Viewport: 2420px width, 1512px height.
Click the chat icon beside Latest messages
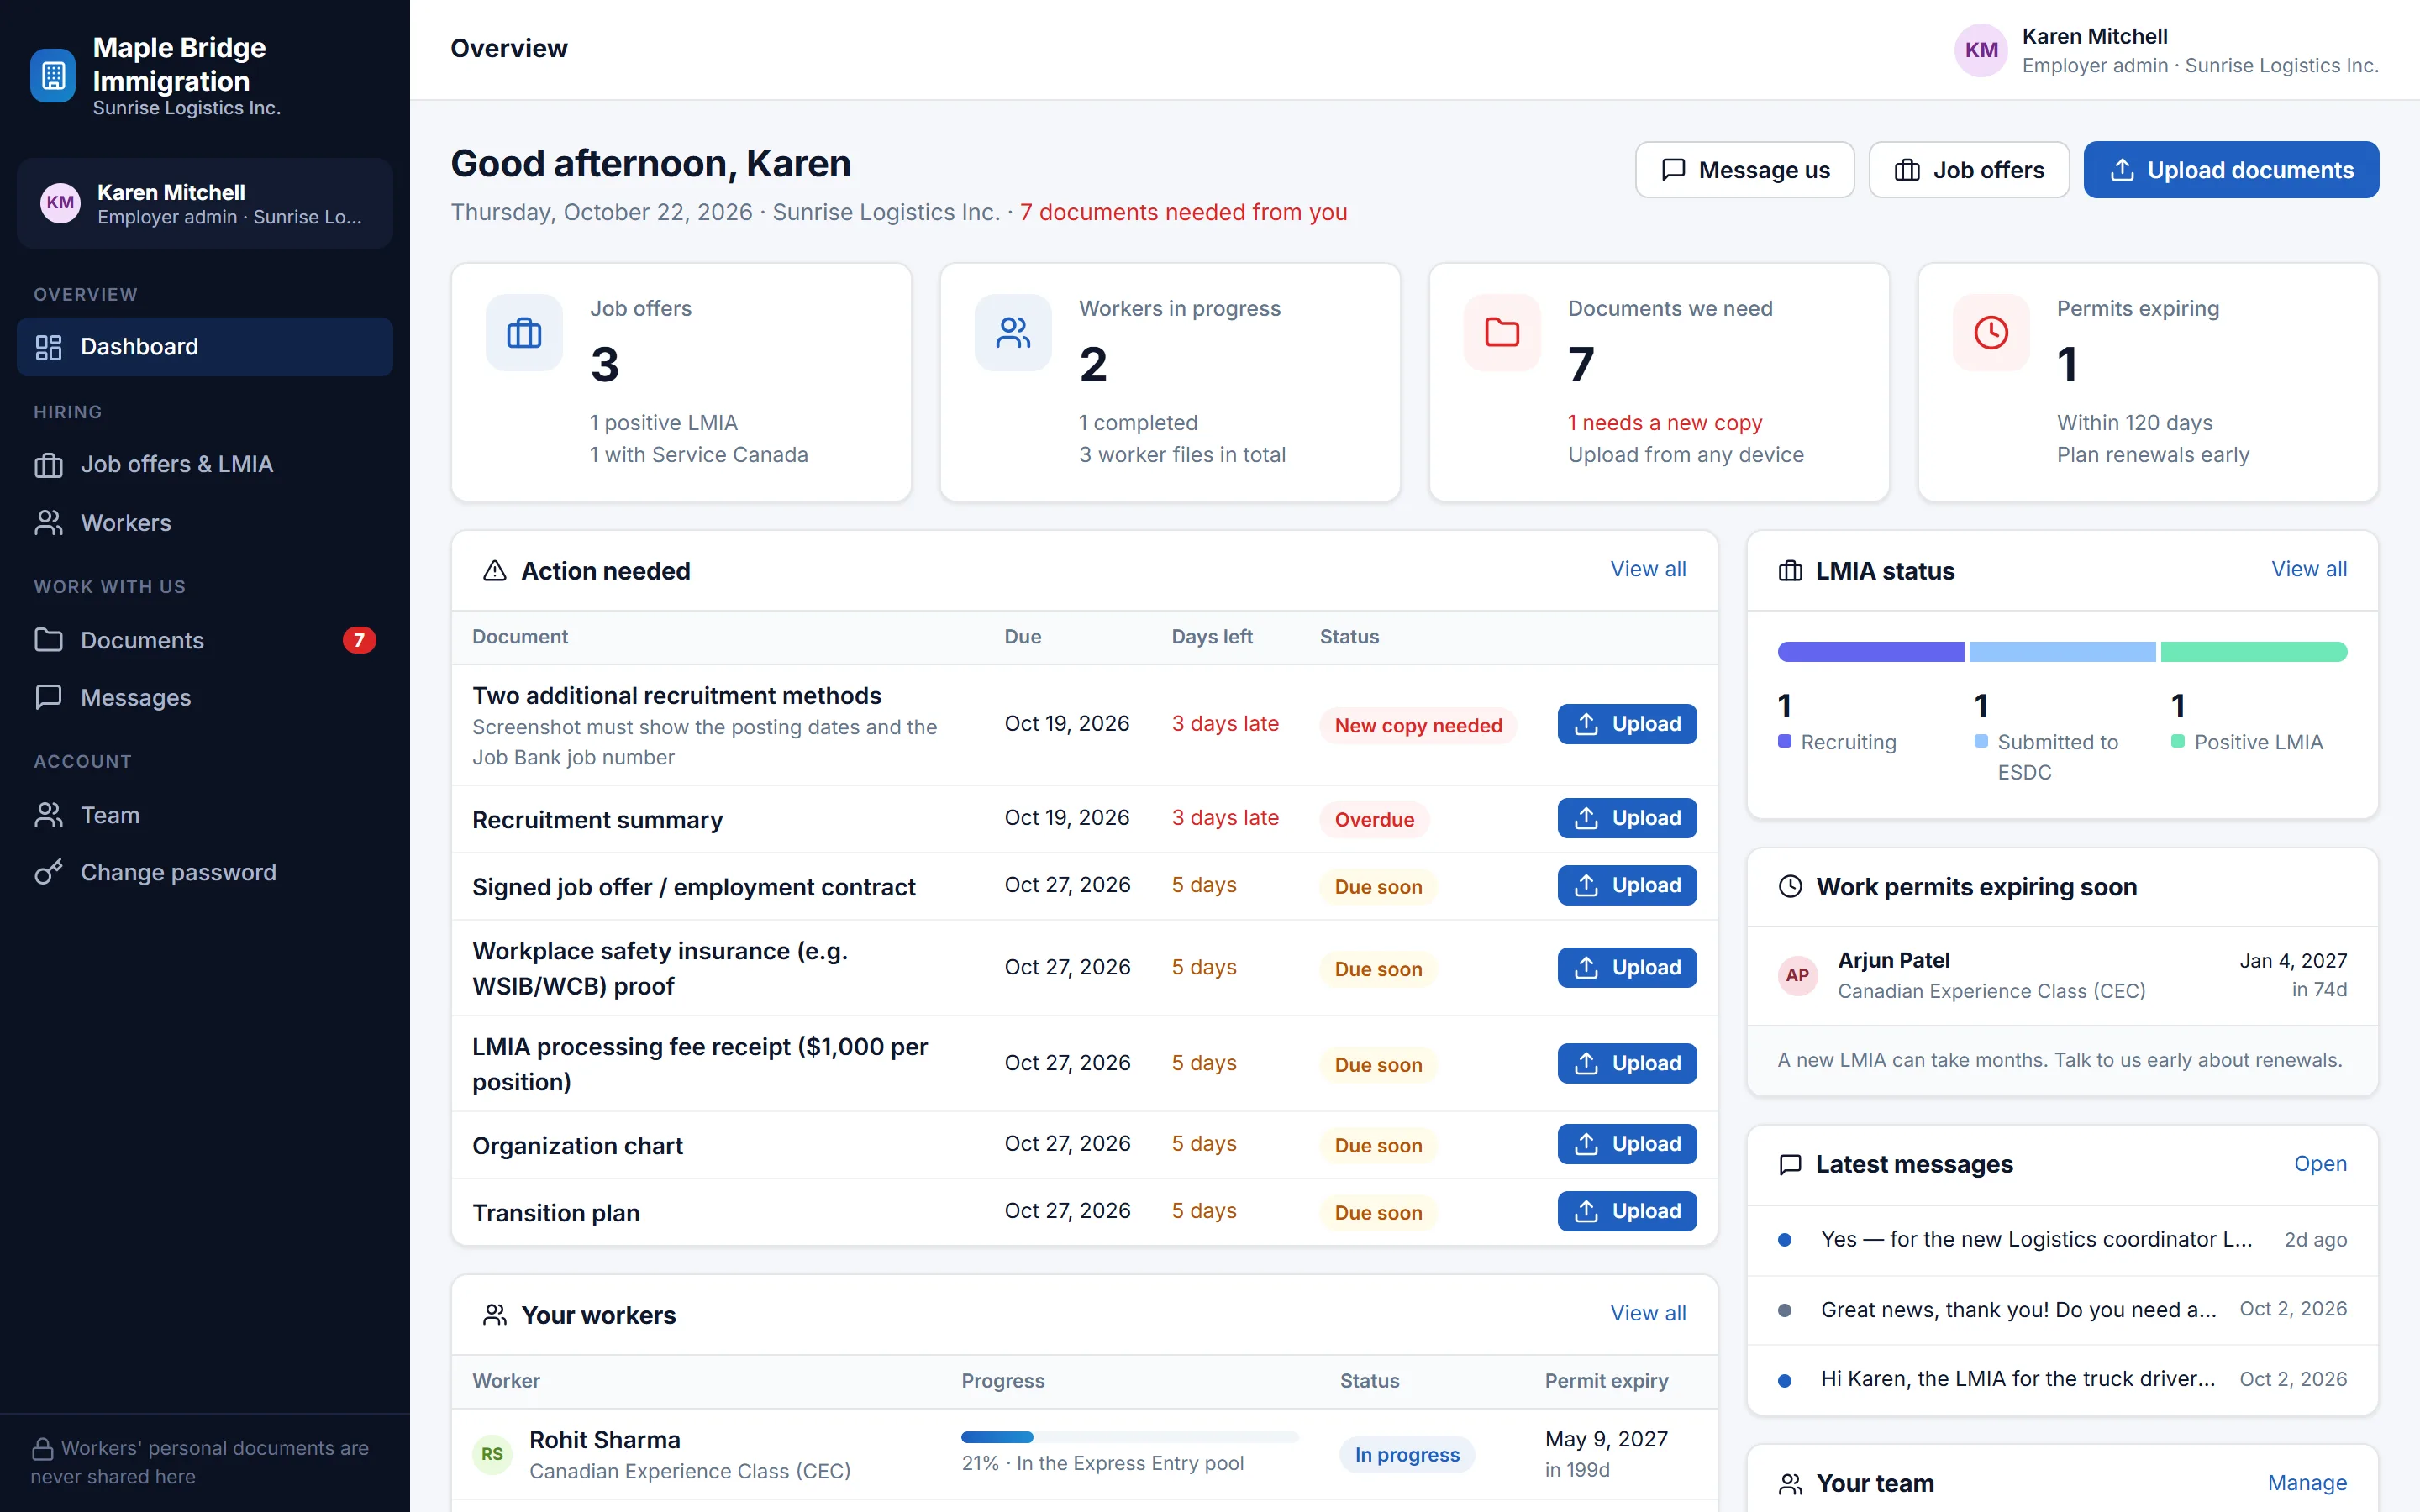coord(1790,1164)
